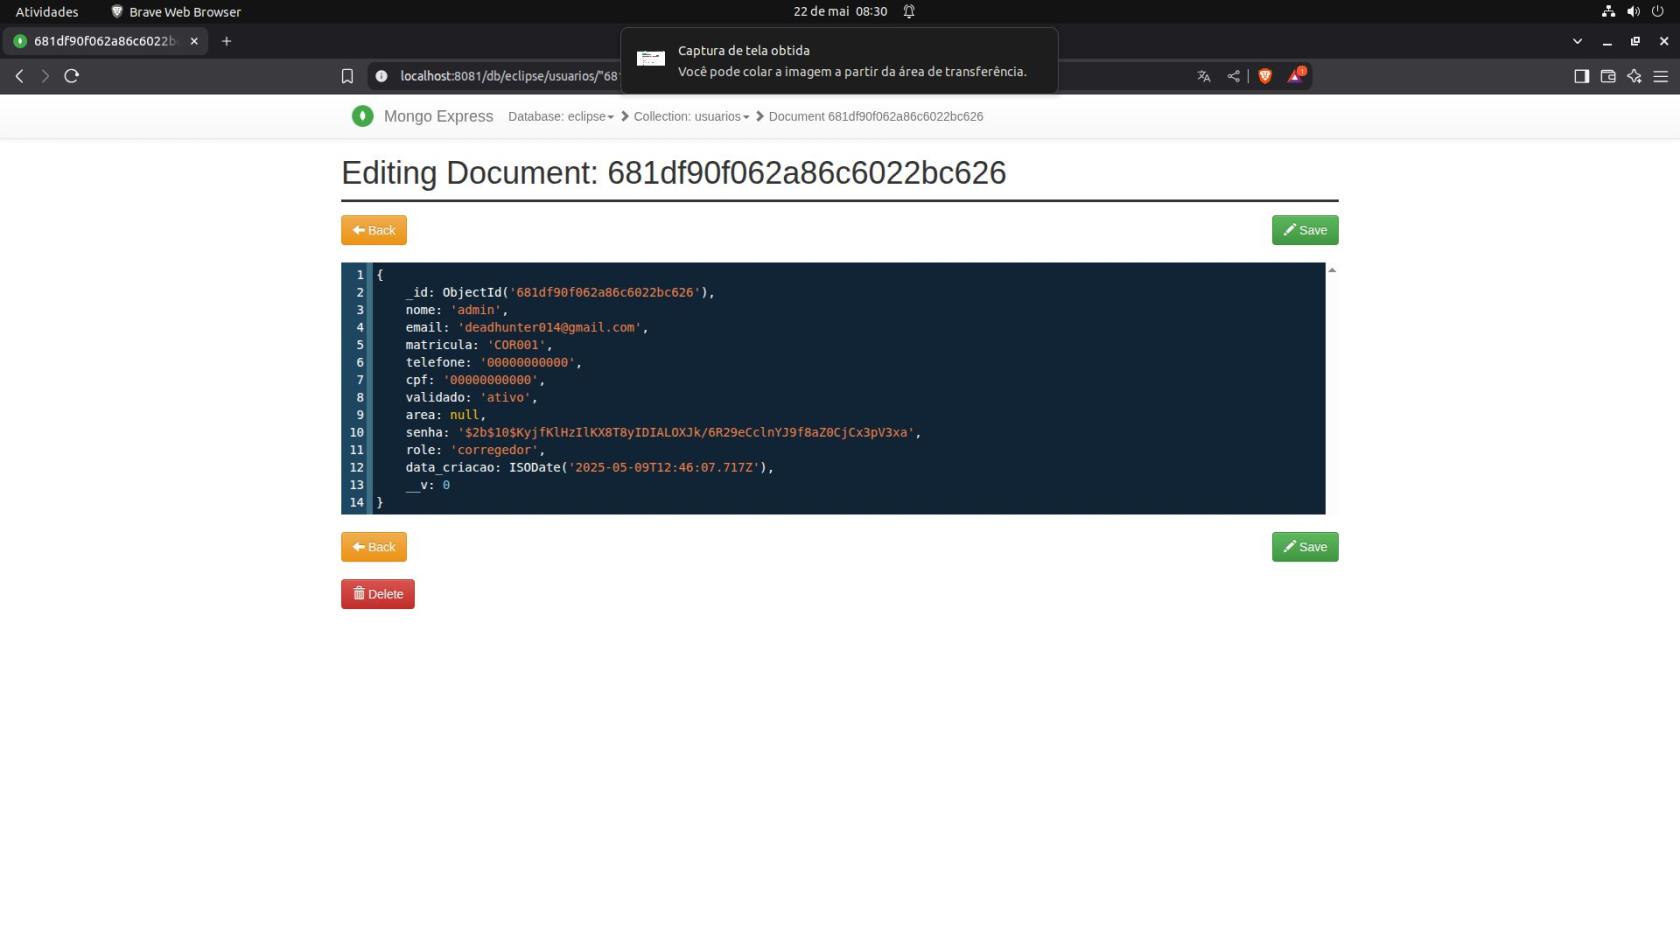Open the Brave Web Browser app menu
Screen dimensions: 1680x945
pos(176,11)
